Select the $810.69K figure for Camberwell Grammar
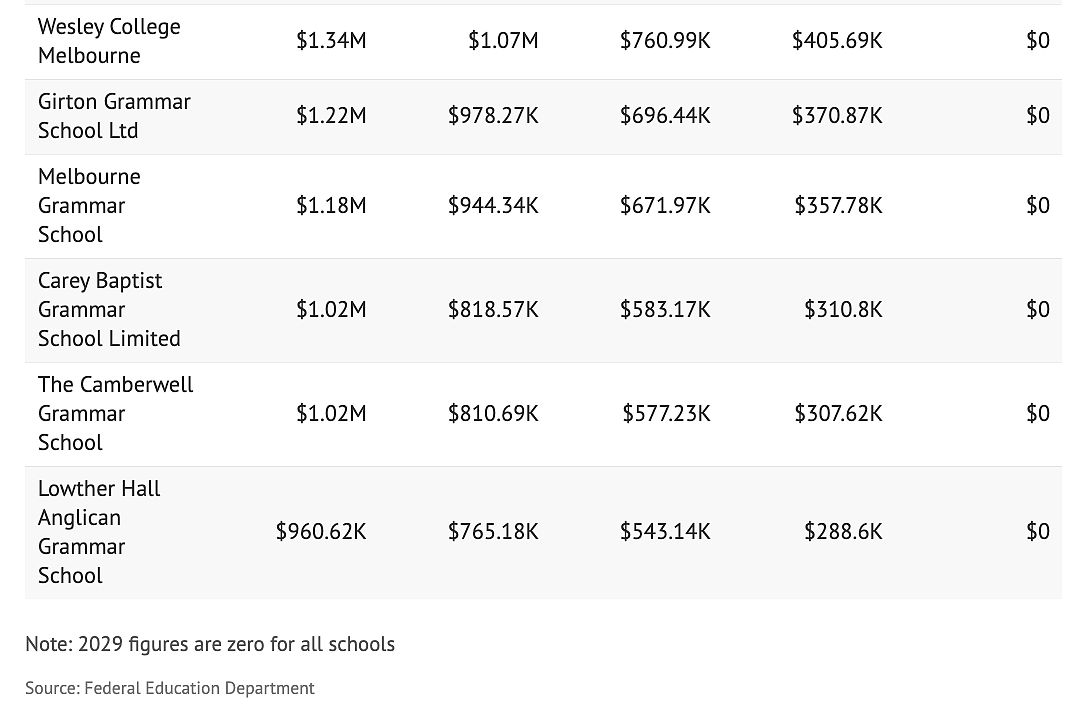This screenshot has height=712, width=1080. [x=493, y=413]
